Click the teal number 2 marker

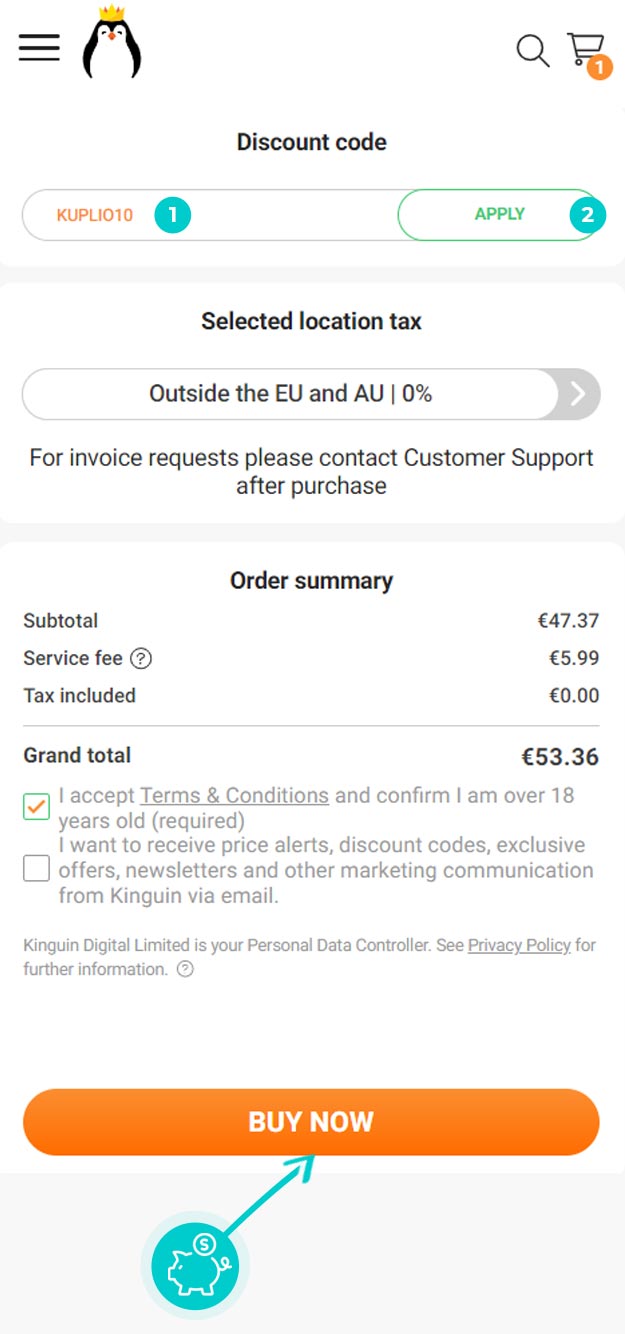point(587,214)
